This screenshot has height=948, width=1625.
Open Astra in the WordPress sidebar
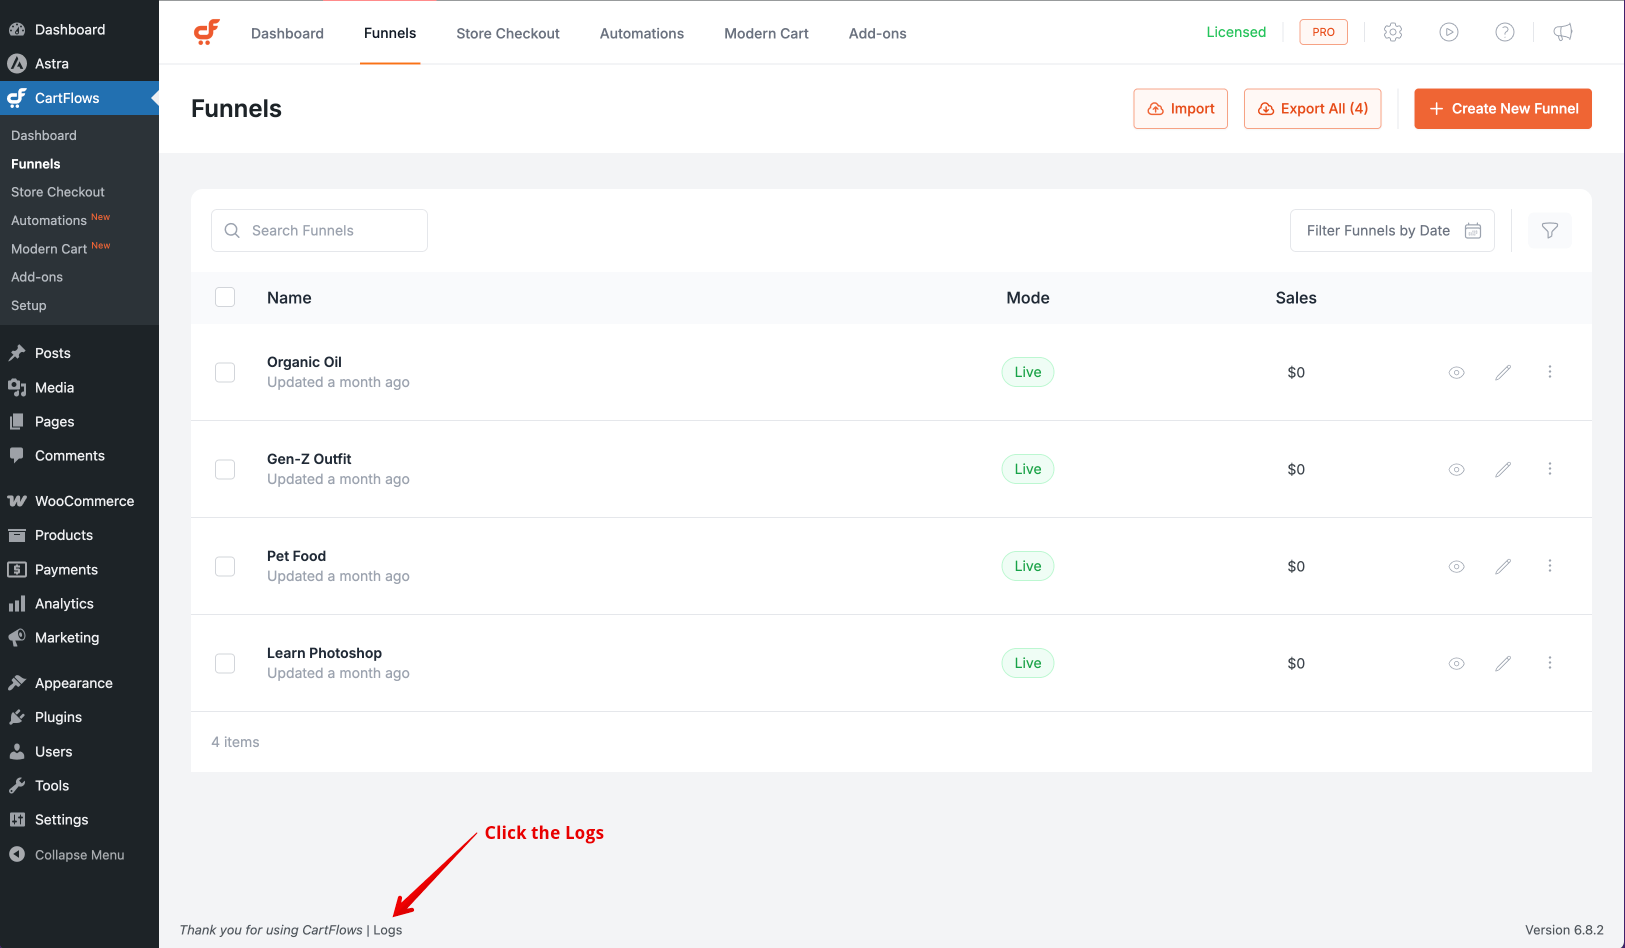click(79, 63)
